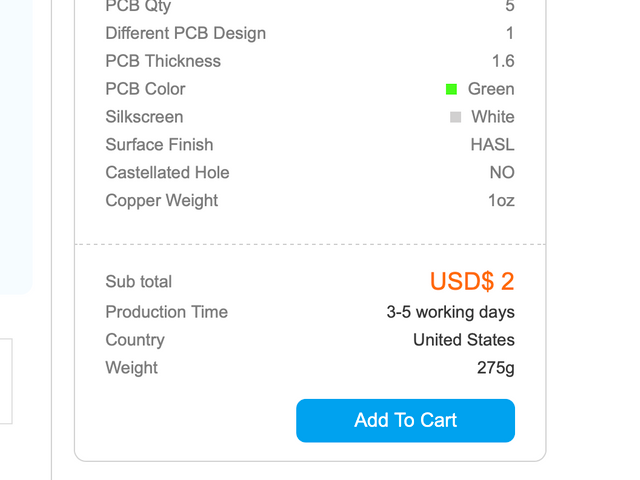Click the gray Silkscreen color swatch
This screenshot has width=640, height=480.
pos(456,117)
